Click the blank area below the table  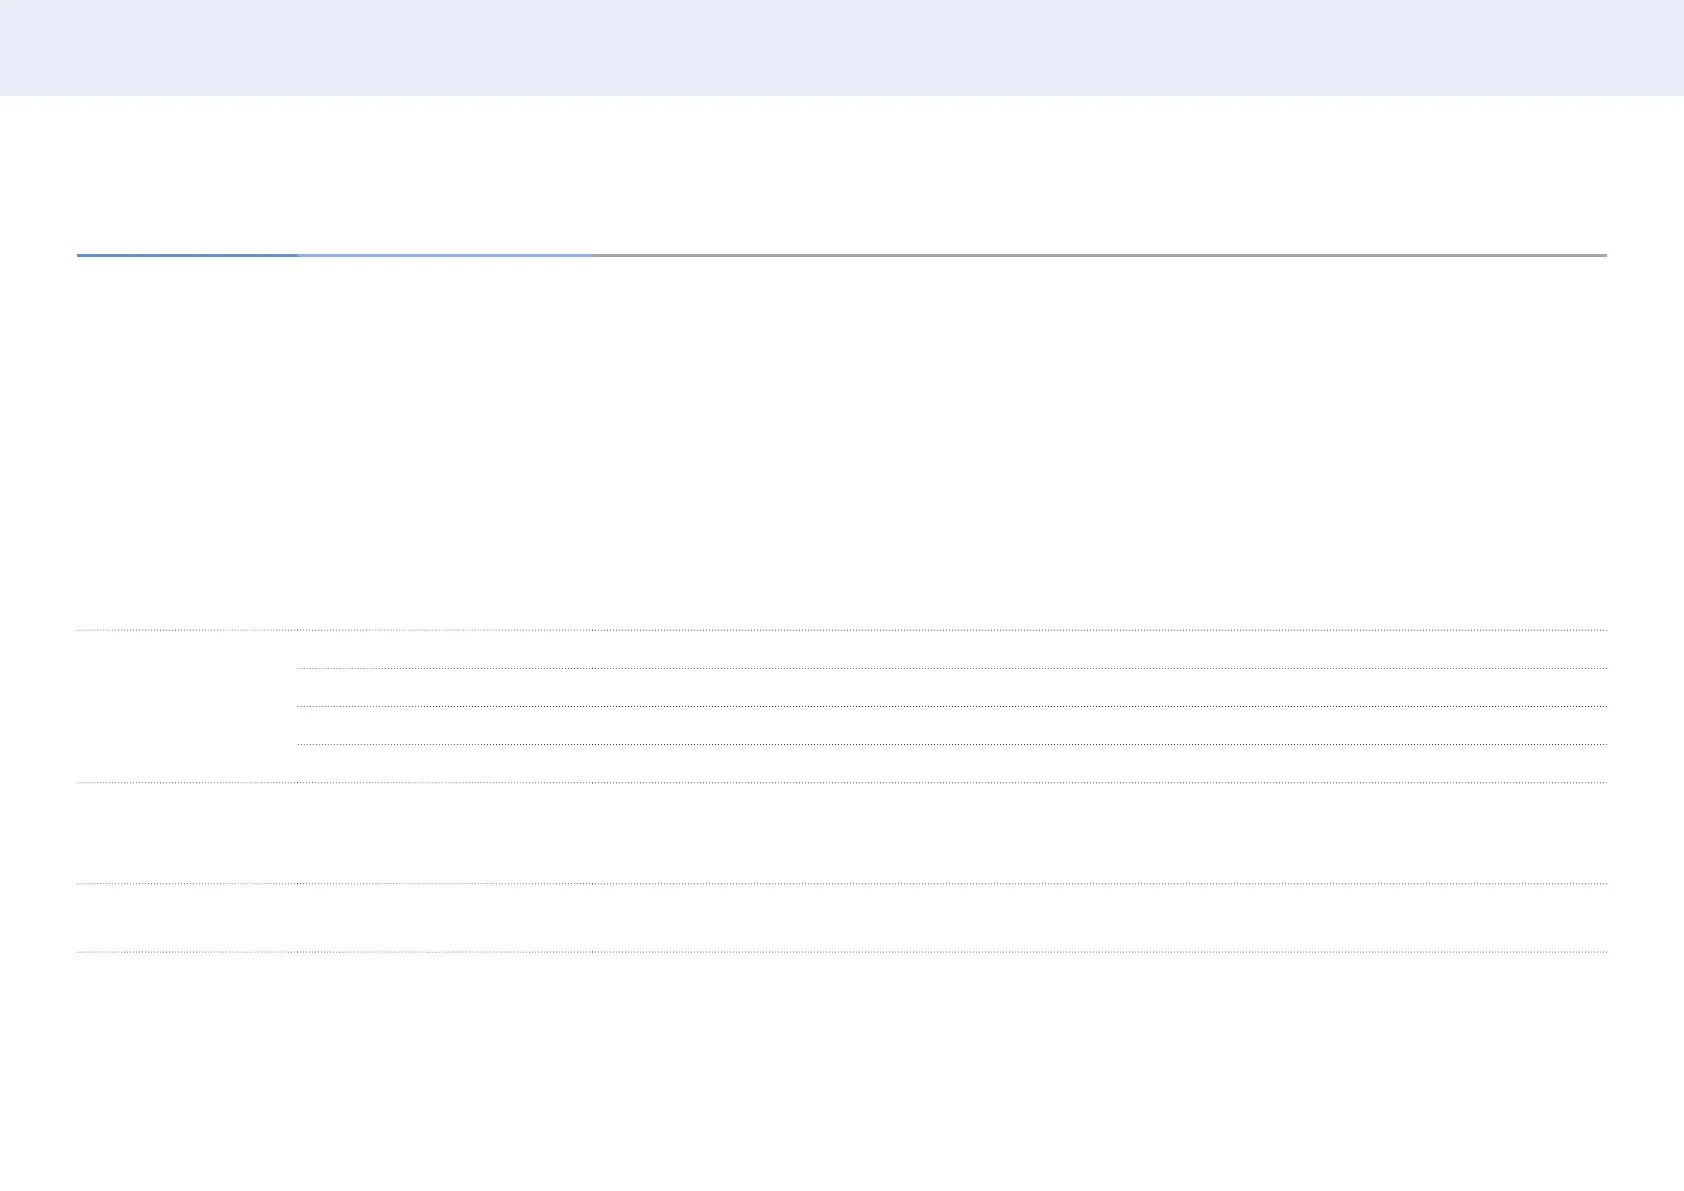pos(842,1070)
